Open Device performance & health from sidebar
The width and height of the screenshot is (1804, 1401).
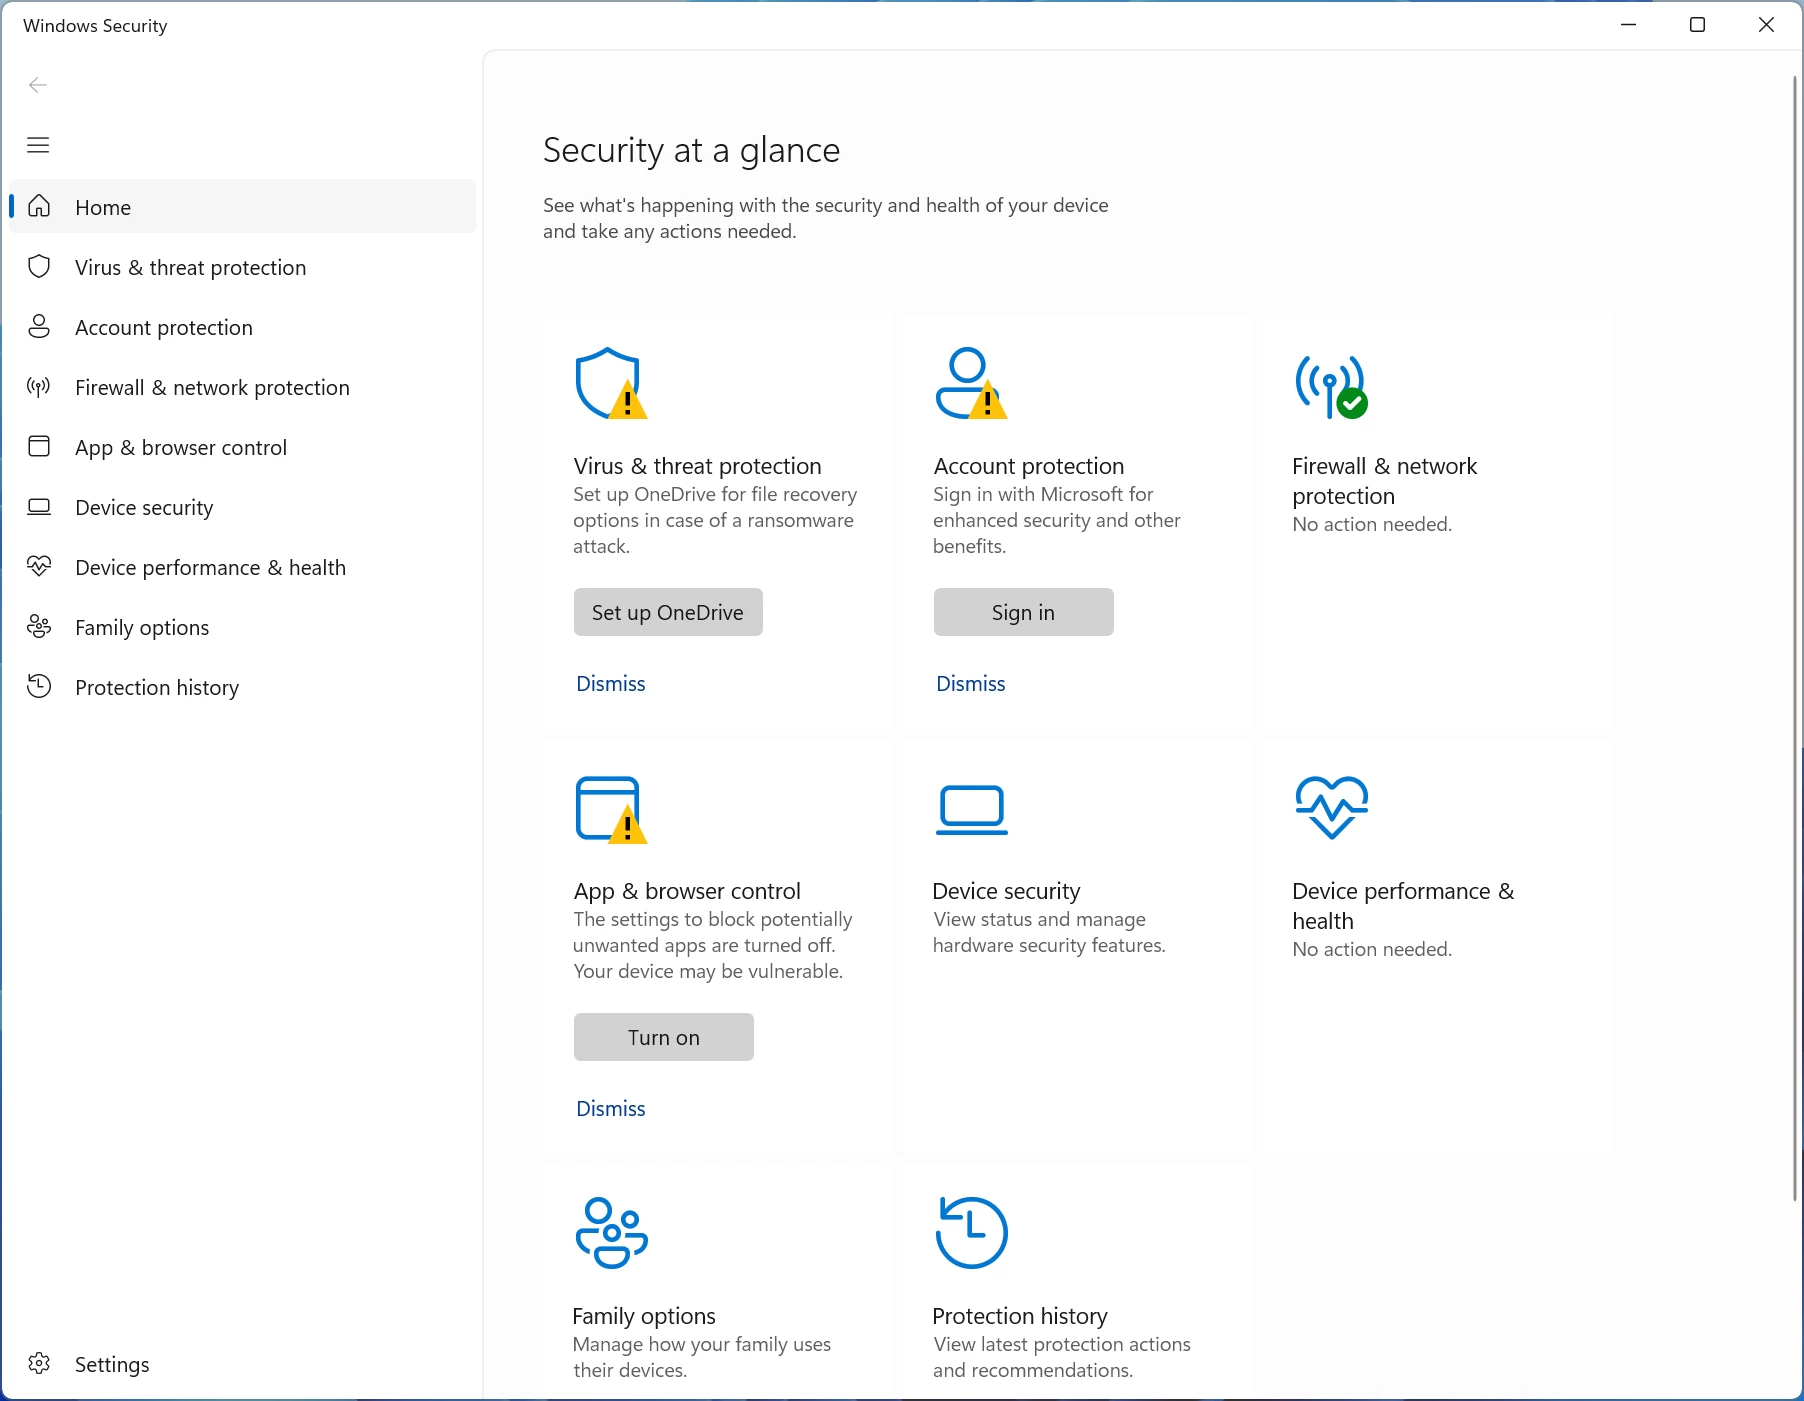tap(210, 568)
